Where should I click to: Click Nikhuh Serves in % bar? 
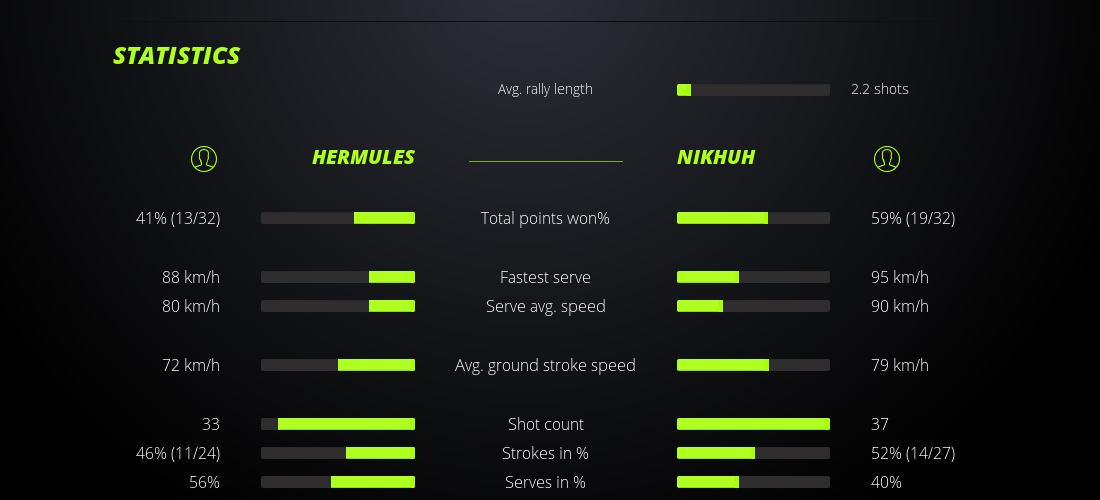pos(753,482)
